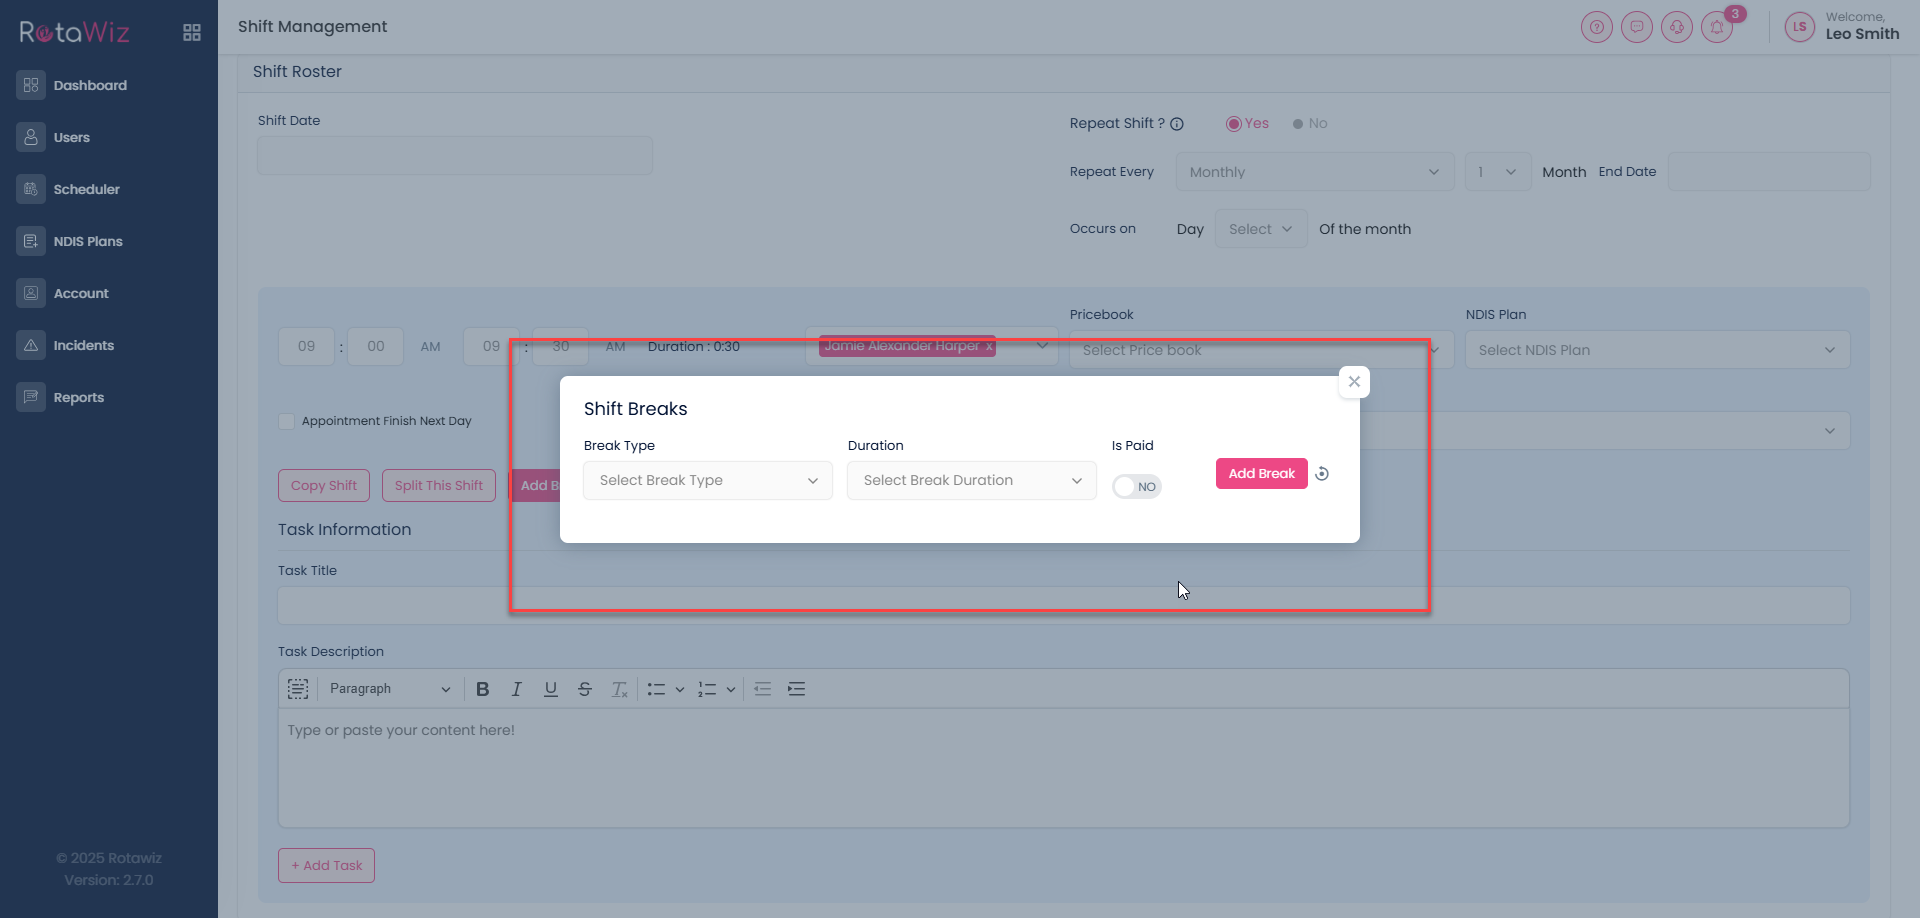
Task: Click the italic formatting icon
Action: coord(517,689)
